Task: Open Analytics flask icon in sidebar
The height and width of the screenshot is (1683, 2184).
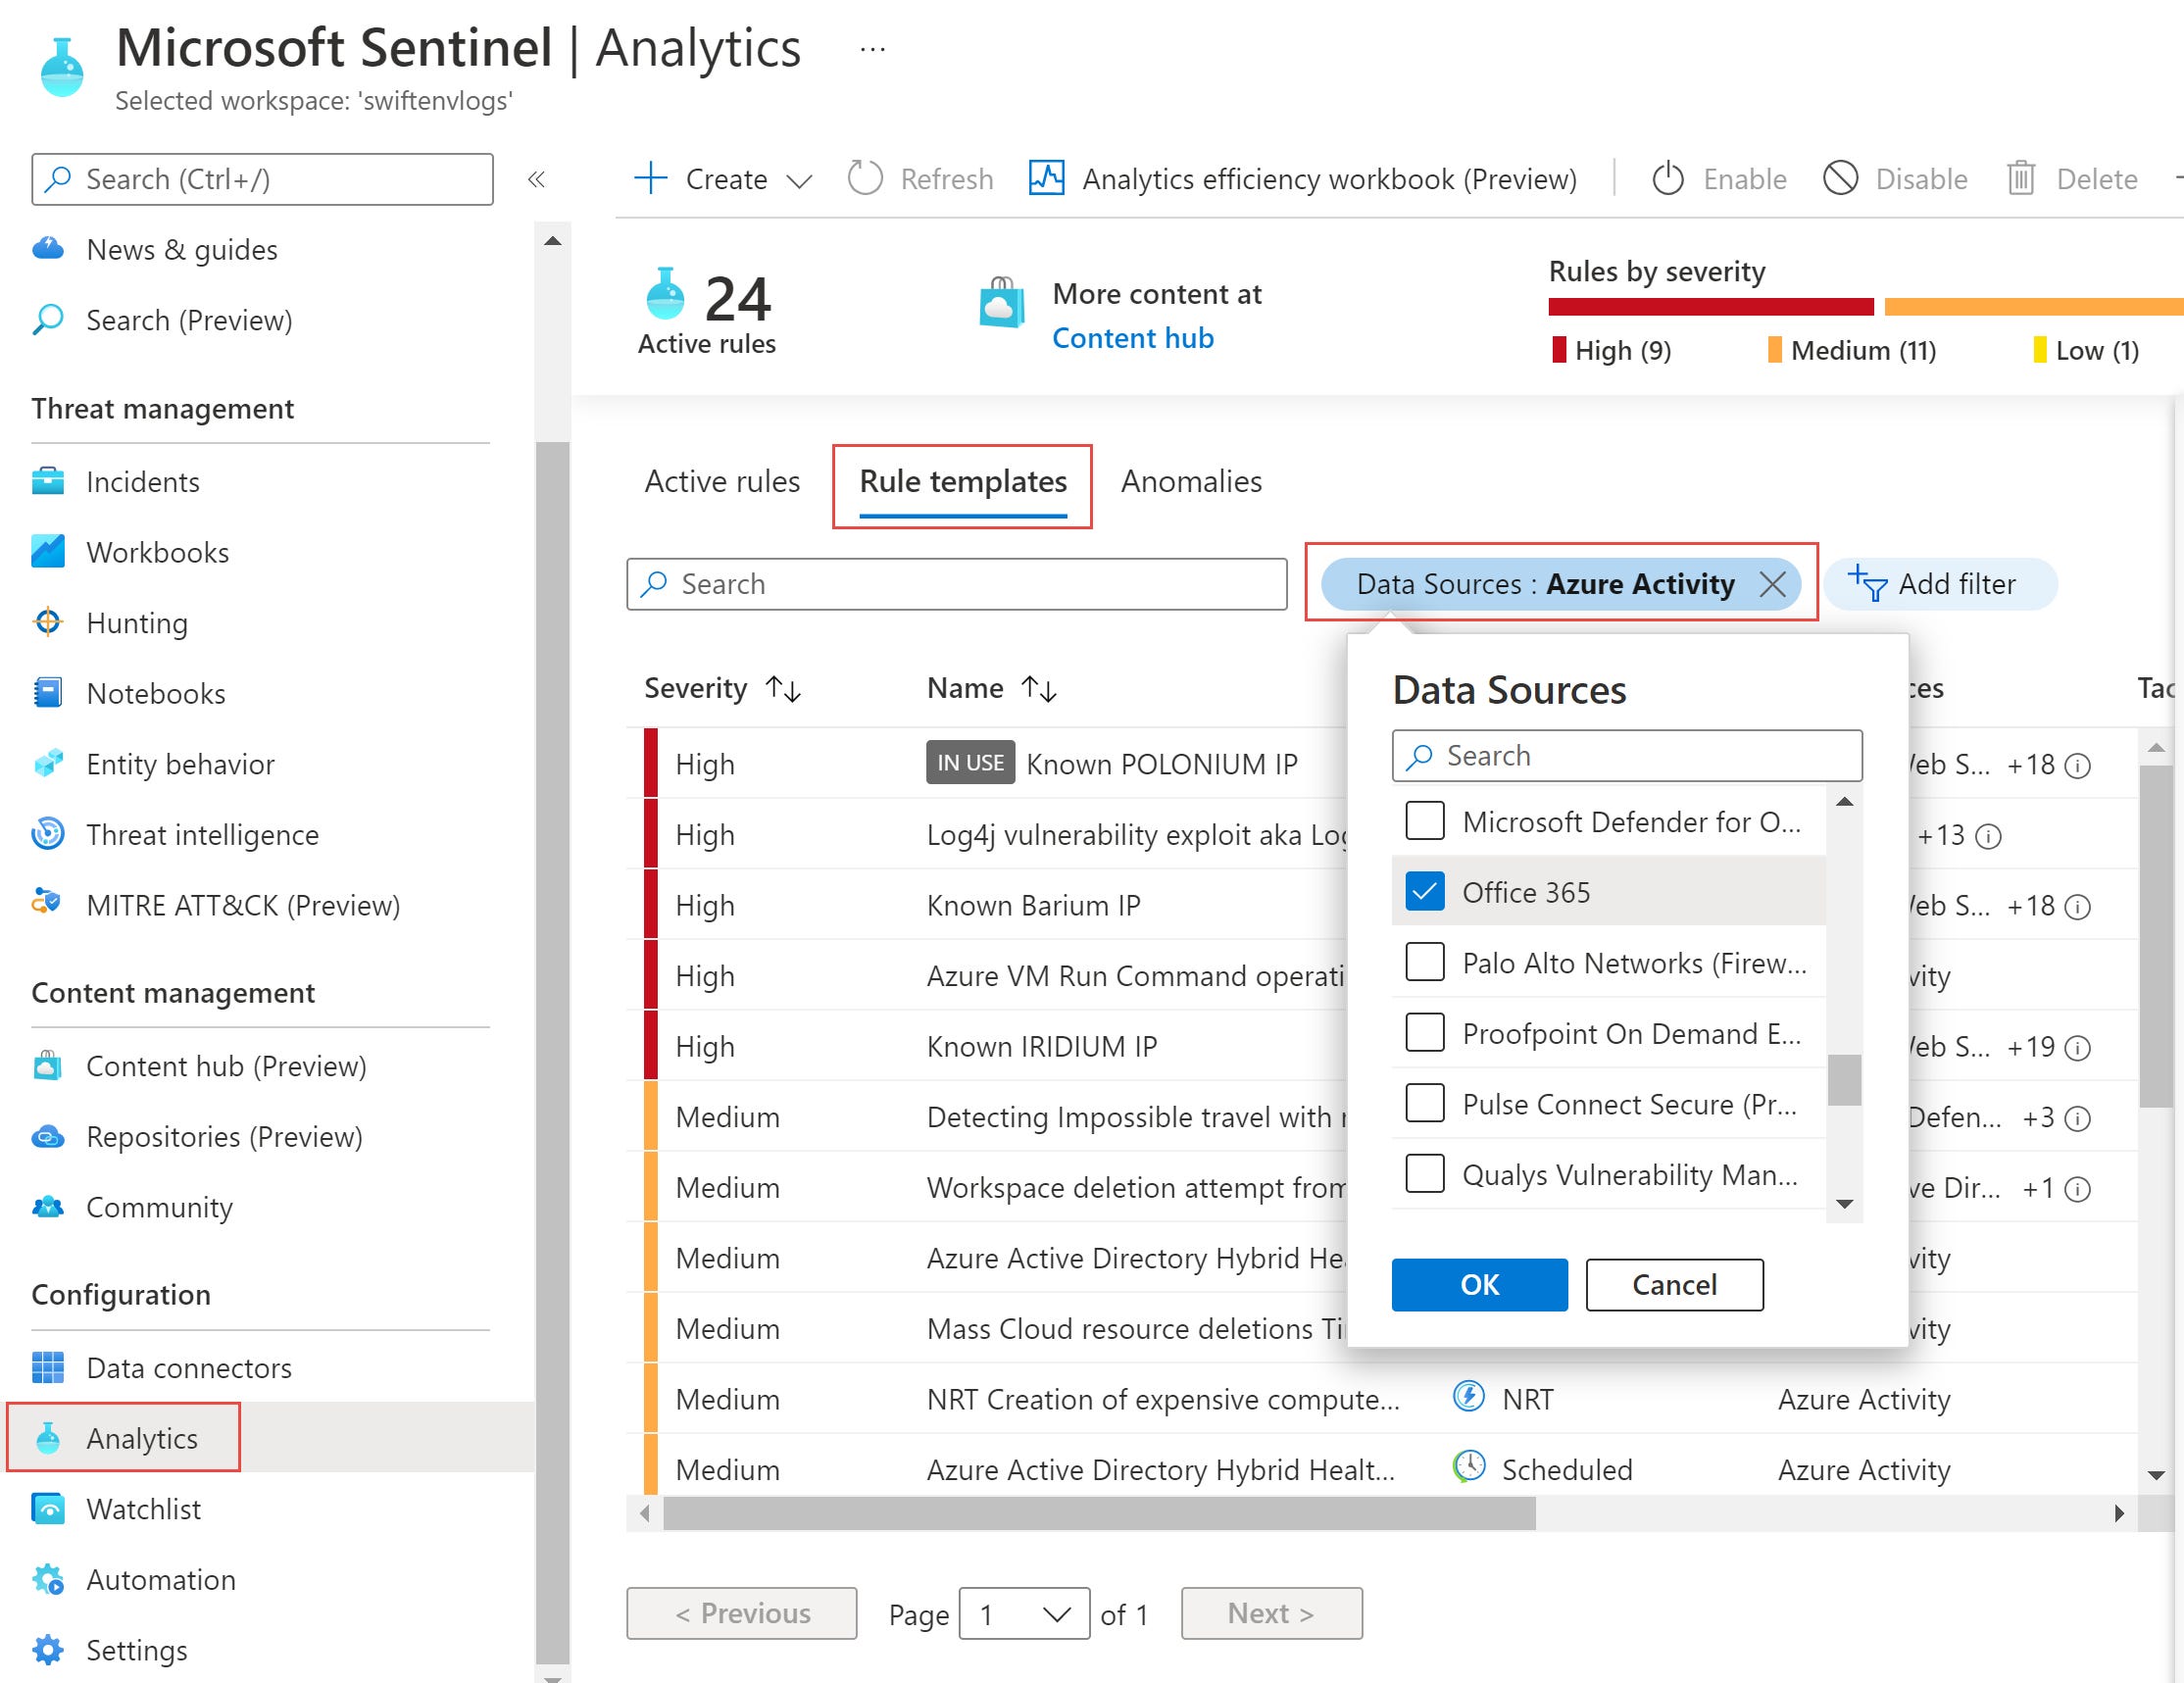Action: click(x=48, y=1439)
